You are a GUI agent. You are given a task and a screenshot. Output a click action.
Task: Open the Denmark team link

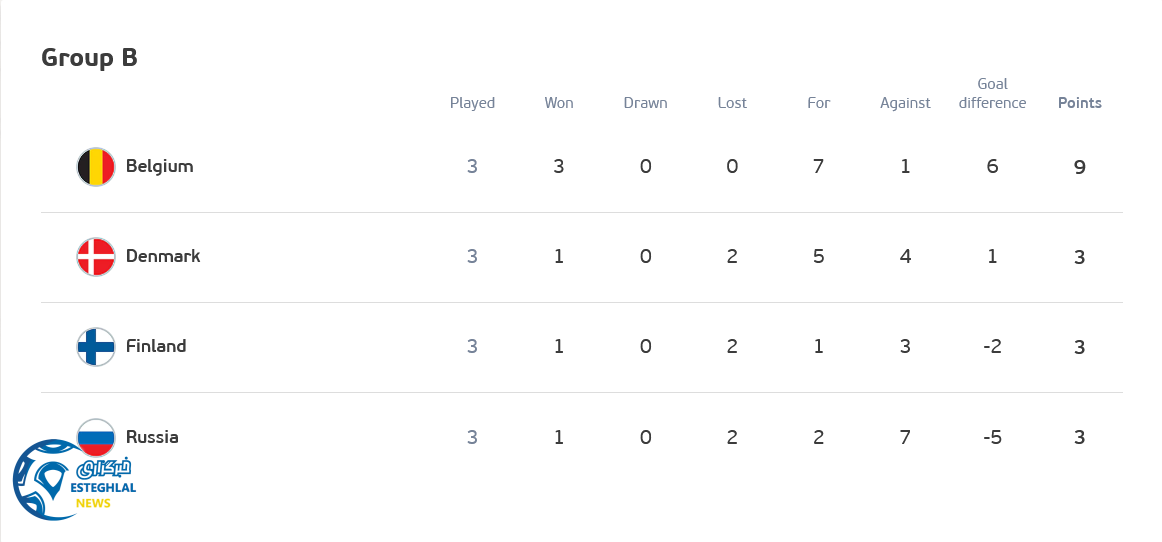[163, 256]
